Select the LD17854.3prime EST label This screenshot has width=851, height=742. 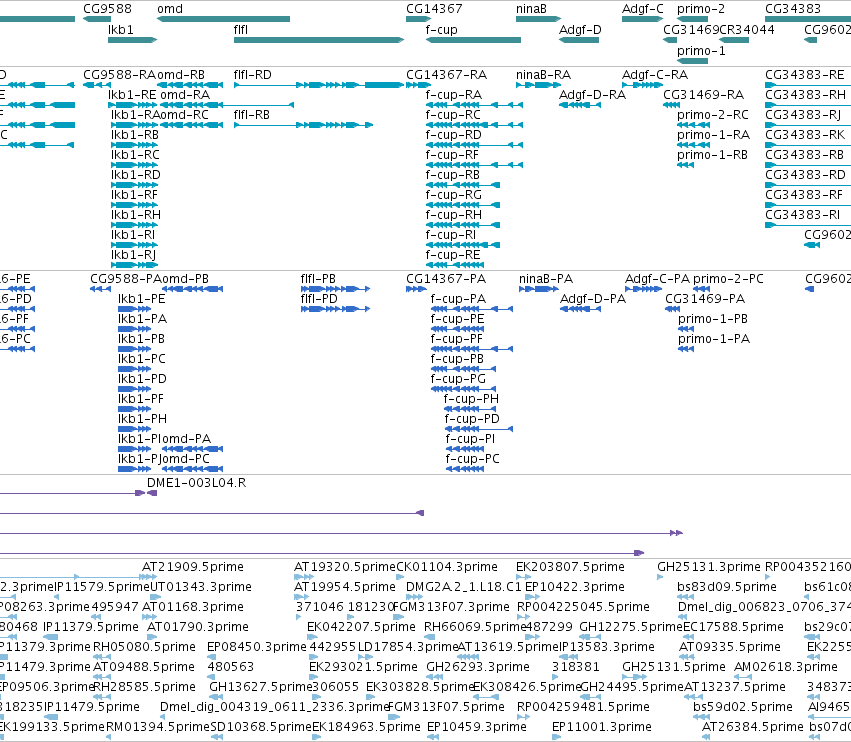click(x=409, y=646)
